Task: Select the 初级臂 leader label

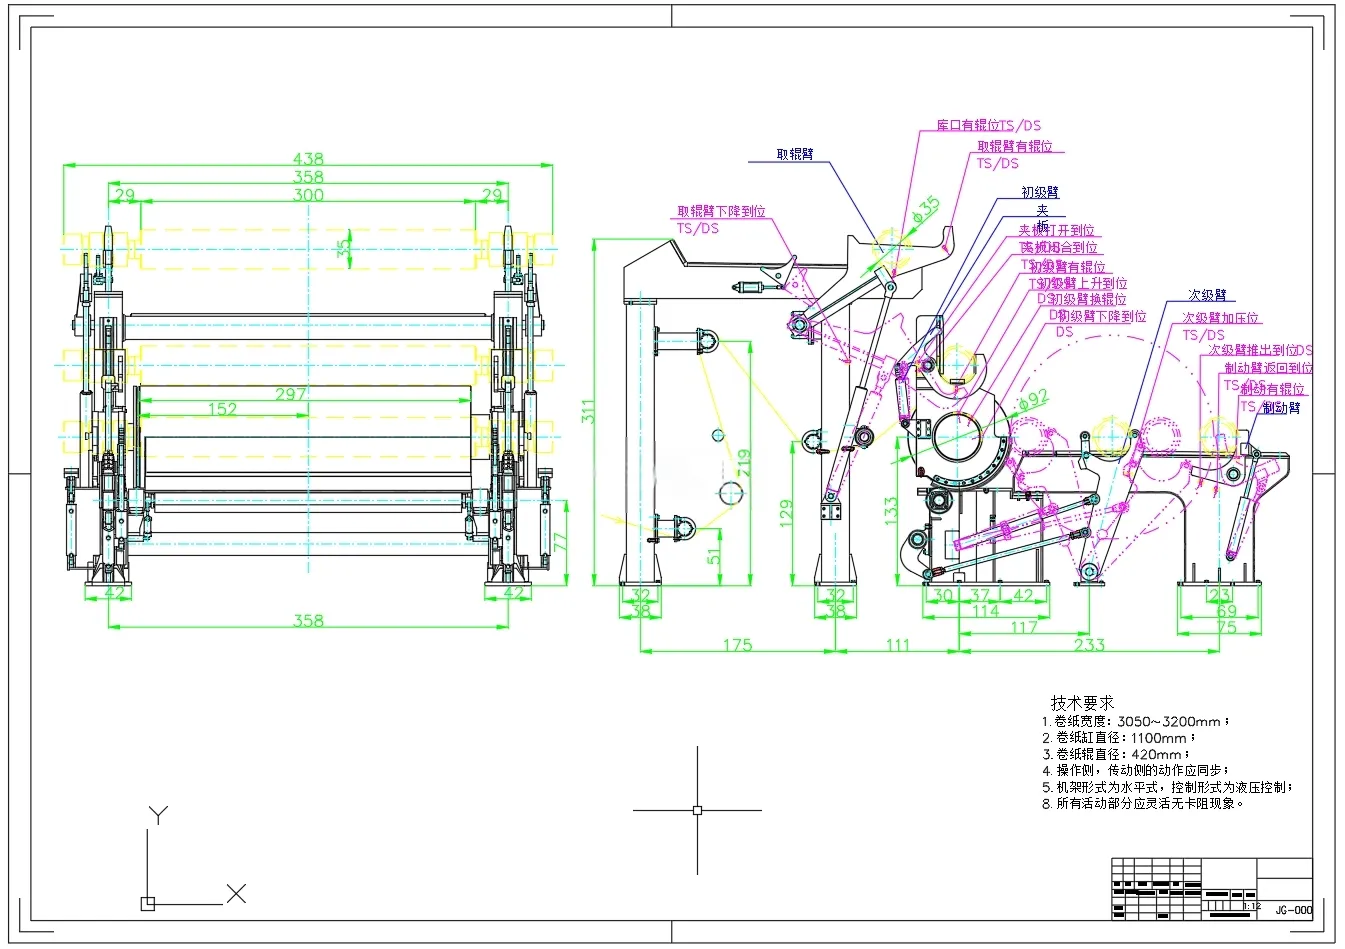Action: point(1040,192)
